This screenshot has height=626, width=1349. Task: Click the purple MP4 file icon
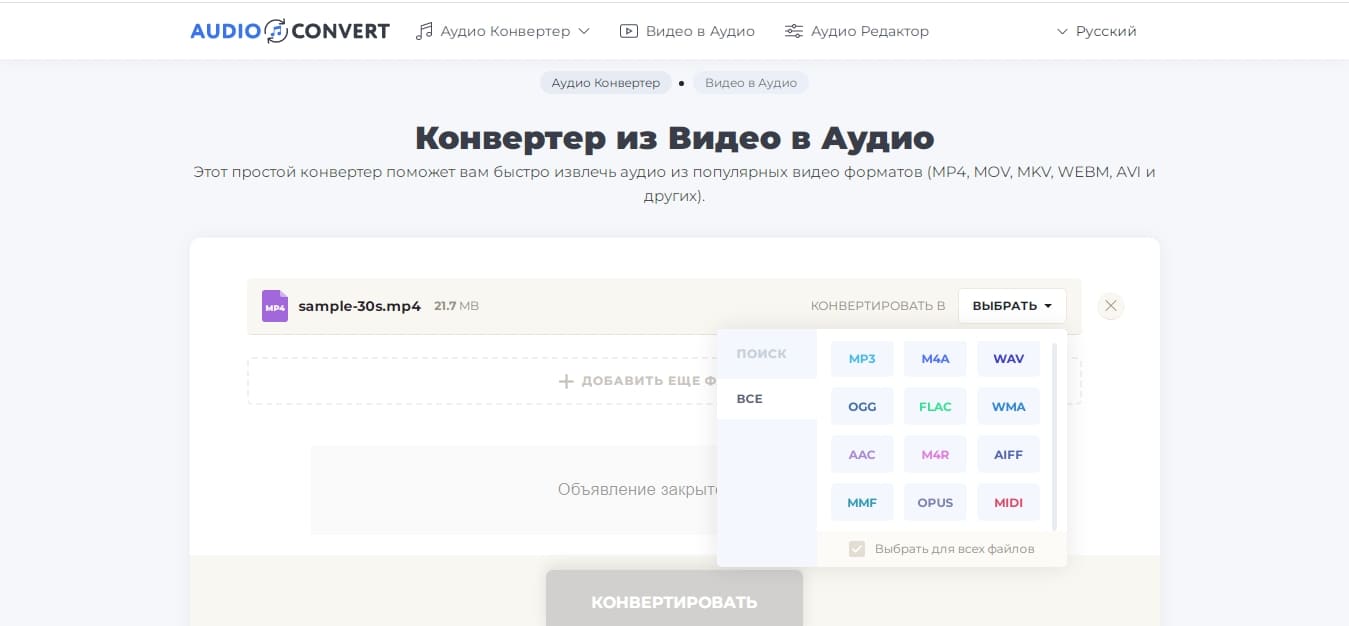click(274, 306)
